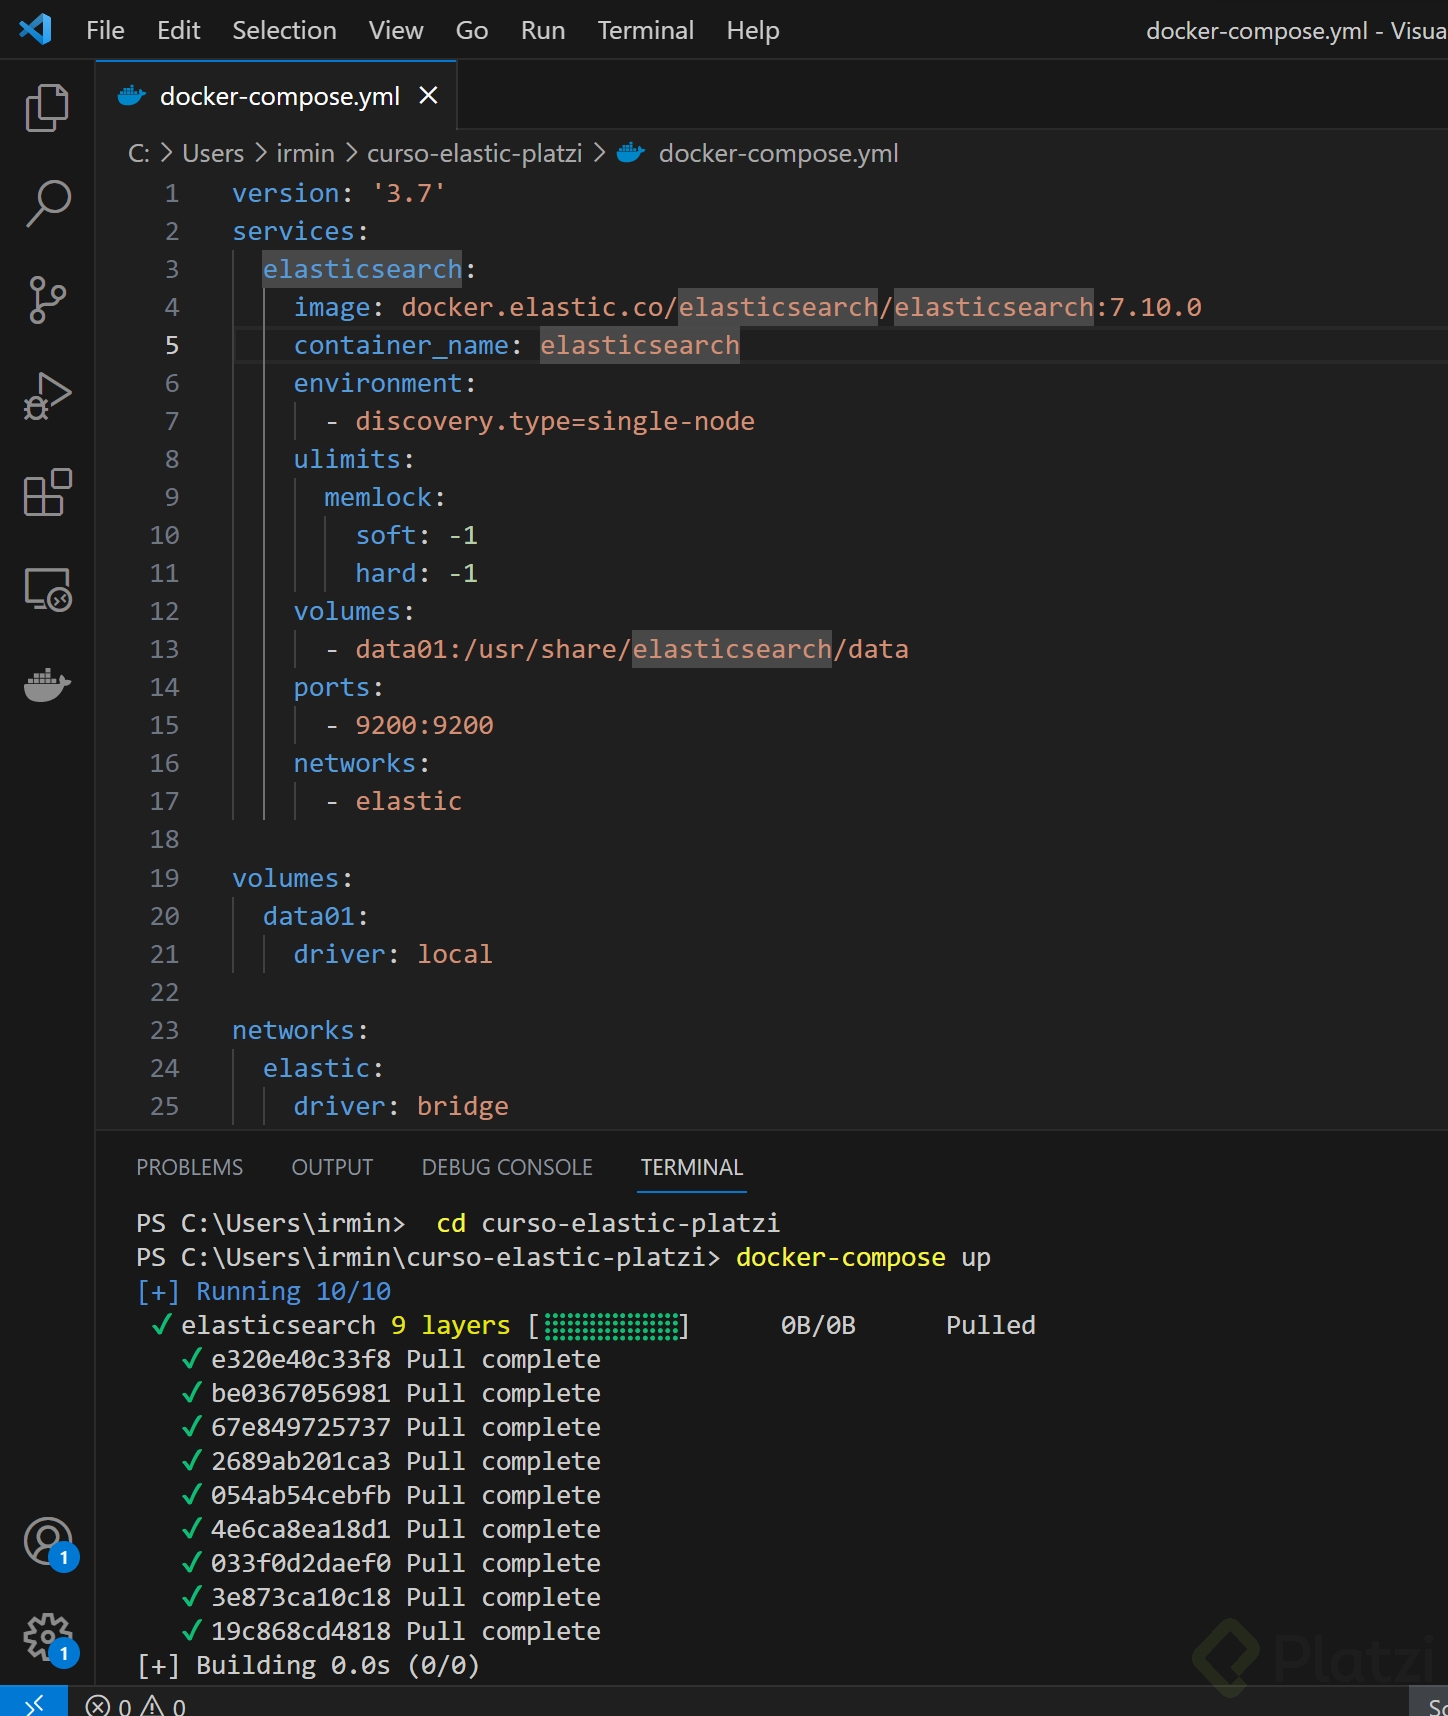This screenshot has width=1448, height=1716.
Task: Click the 'Running 10/10' terminal line
Action: [264, 1291]
